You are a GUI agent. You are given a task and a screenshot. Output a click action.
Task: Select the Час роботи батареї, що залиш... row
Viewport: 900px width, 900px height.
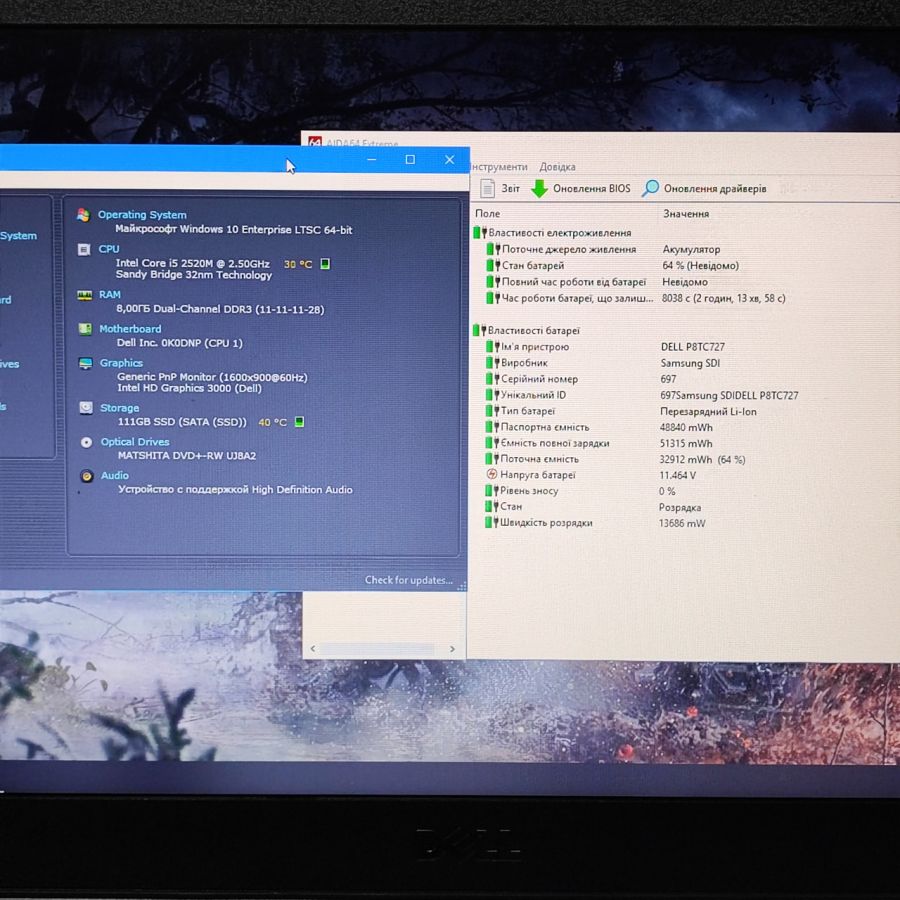point(636,298)
